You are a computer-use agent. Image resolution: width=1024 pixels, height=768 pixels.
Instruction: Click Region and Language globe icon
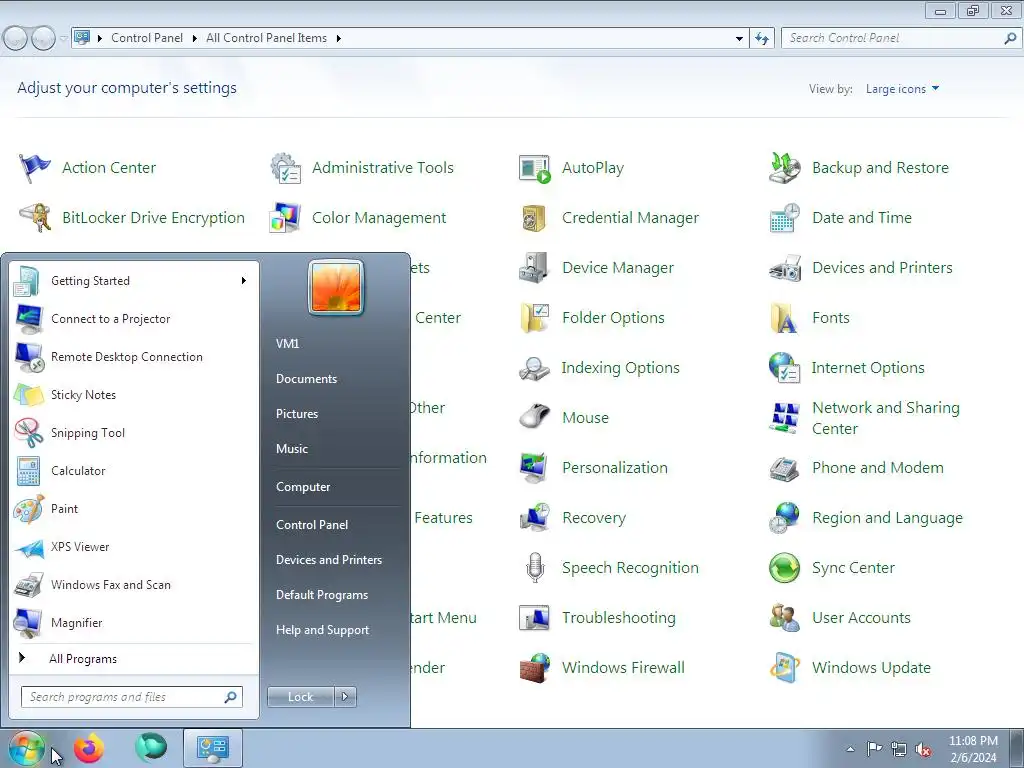point(784,518)
